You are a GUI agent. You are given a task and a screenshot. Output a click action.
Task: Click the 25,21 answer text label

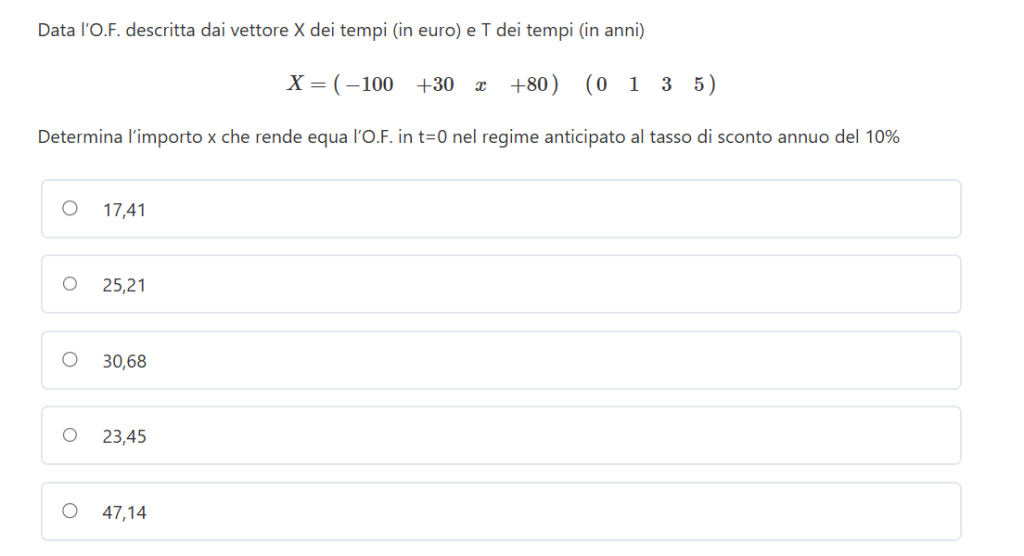point(124,286)
